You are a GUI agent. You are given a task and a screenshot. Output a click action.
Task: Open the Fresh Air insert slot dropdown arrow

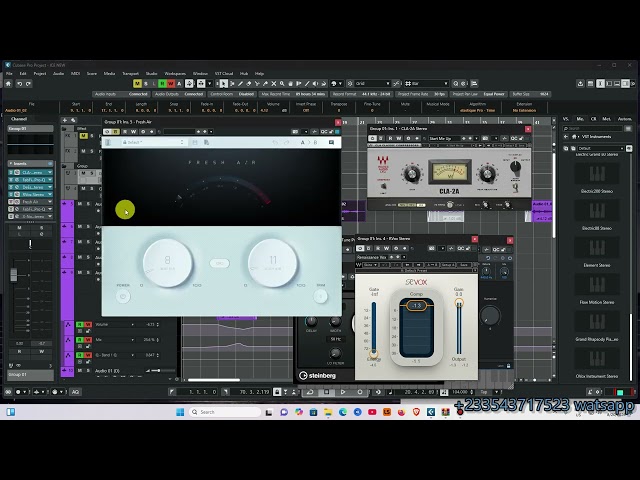[50, 202]
